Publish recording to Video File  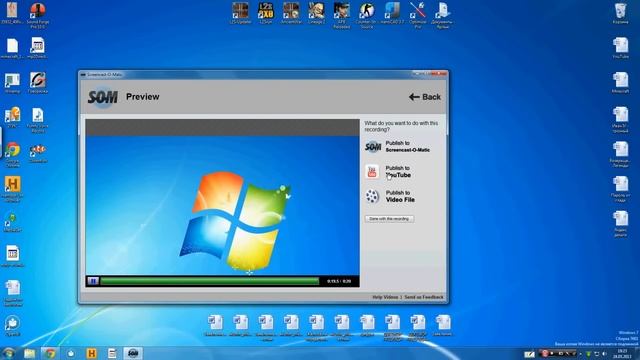coord(400,196)
